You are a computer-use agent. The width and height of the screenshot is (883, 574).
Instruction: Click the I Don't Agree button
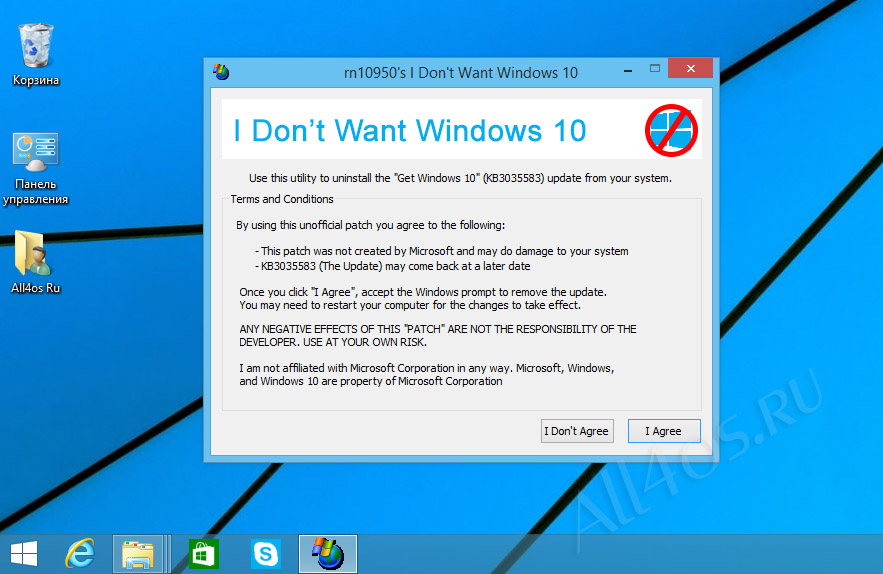point(577,431)
